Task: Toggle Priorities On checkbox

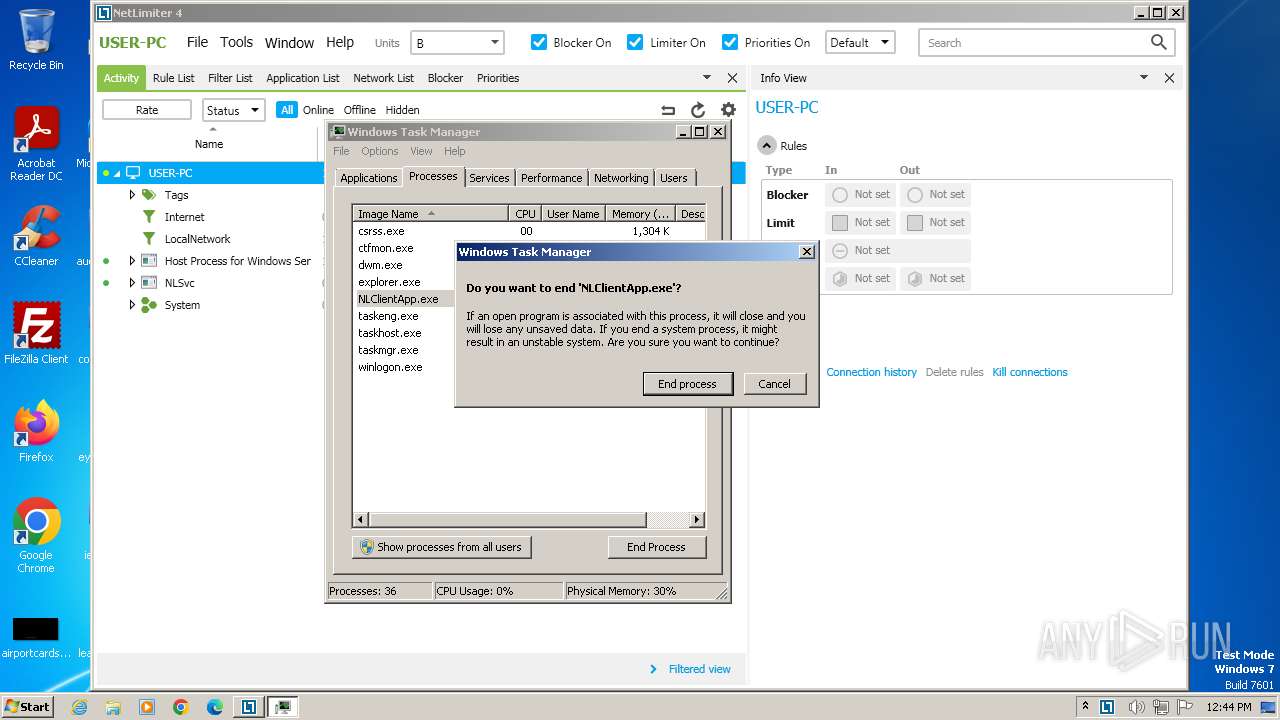Action: (x=730, y=42)
